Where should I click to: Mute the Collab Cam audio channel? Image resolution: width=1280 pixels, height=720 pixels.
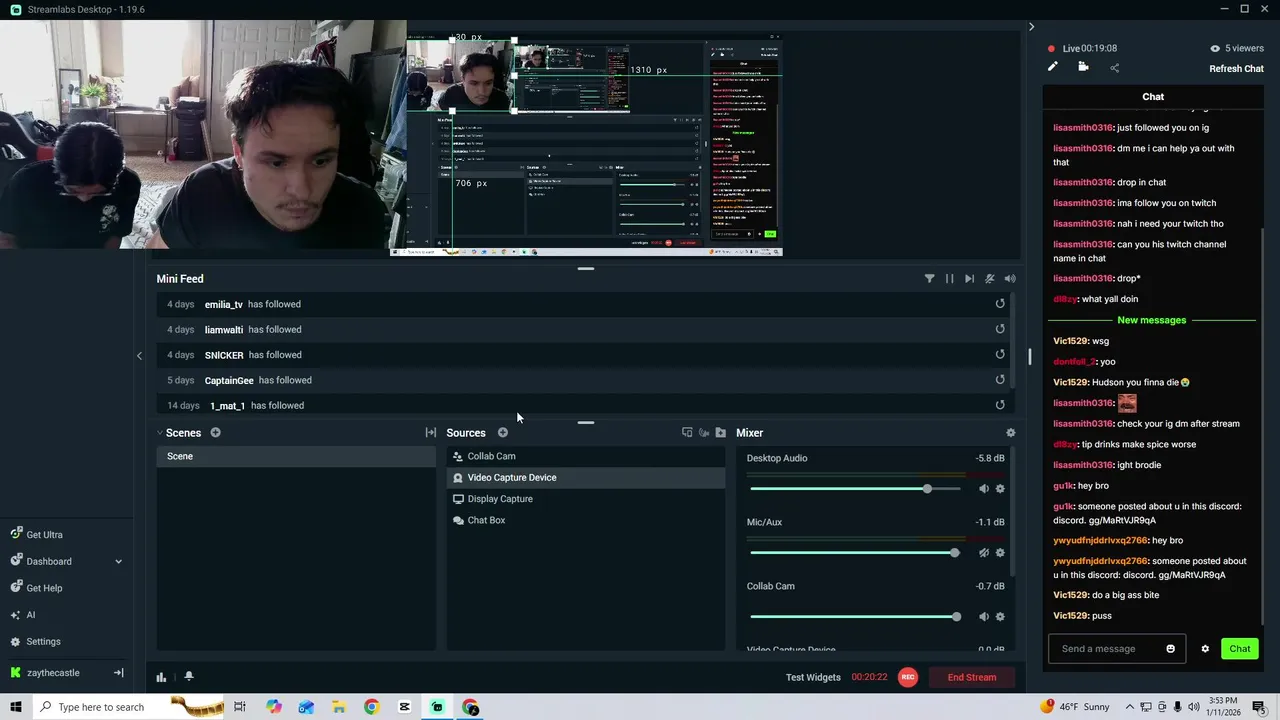984,617
